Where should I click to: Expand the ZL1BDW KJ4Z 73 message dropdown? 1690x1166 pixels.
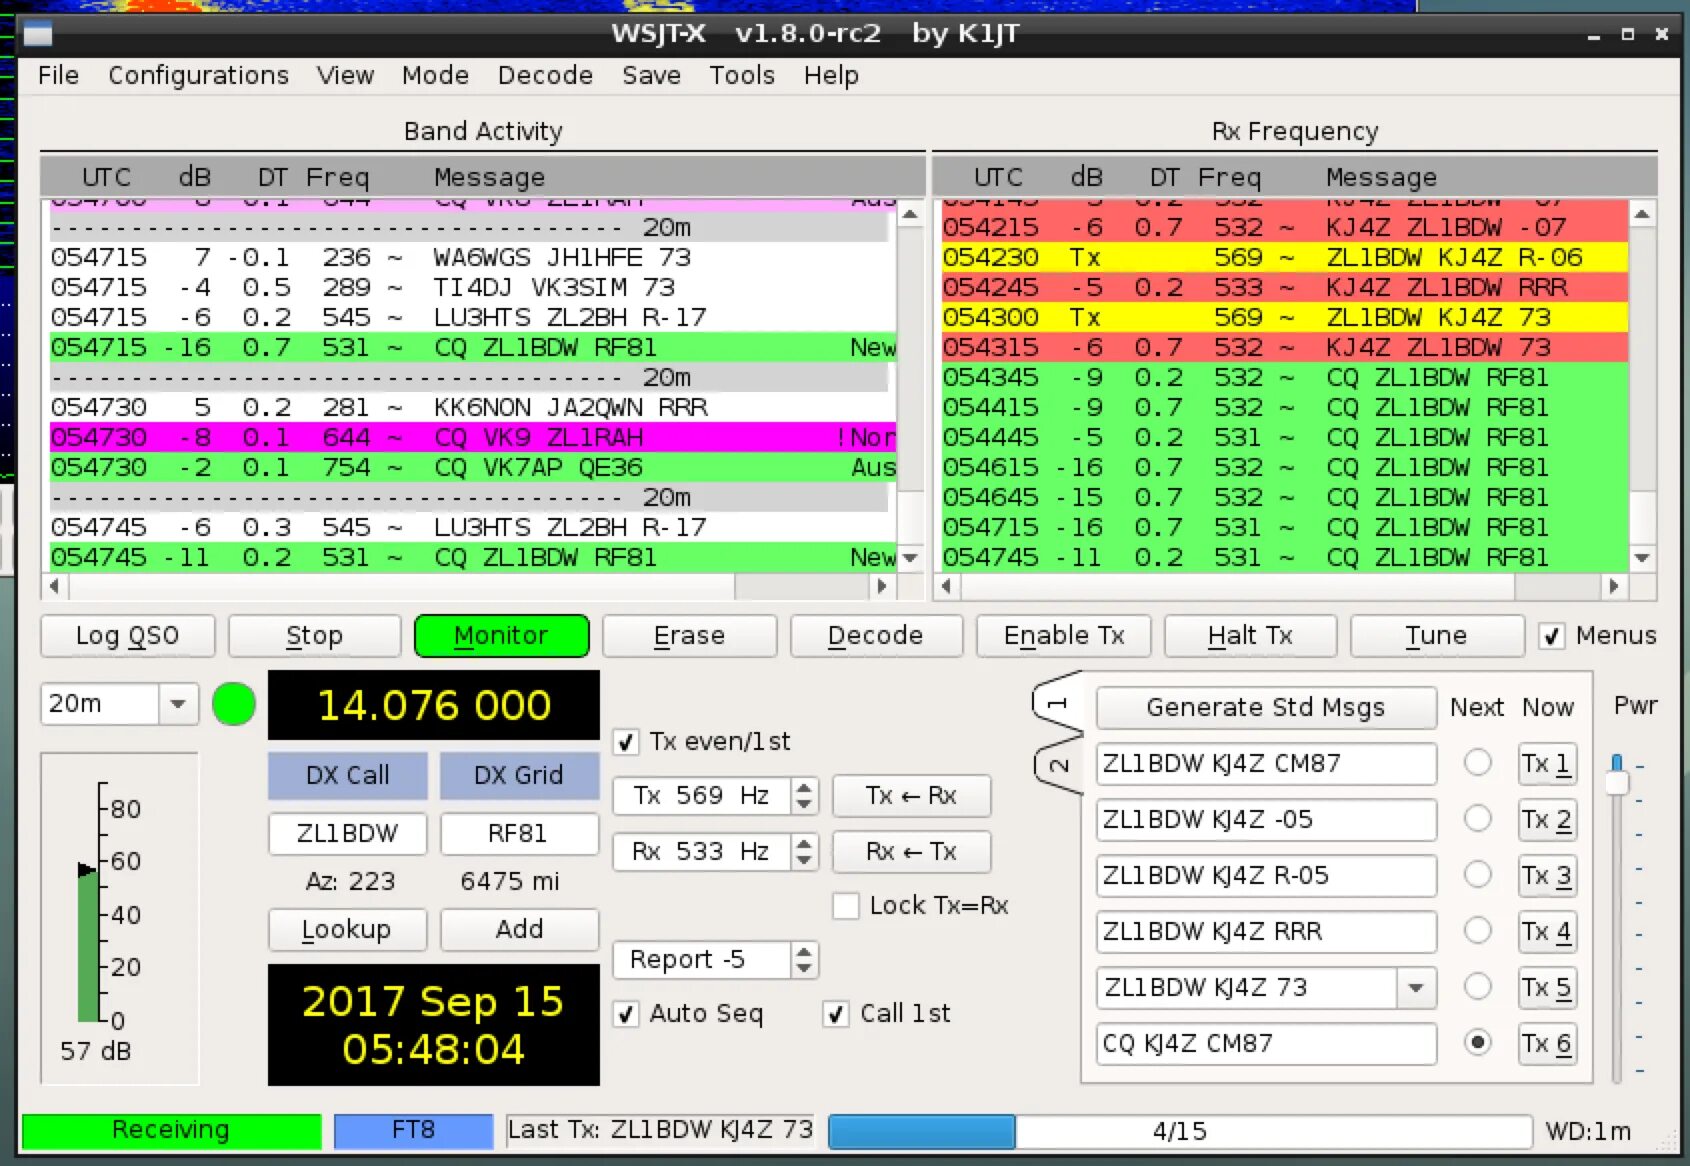pyautogui.click(x=1416, y=988)
